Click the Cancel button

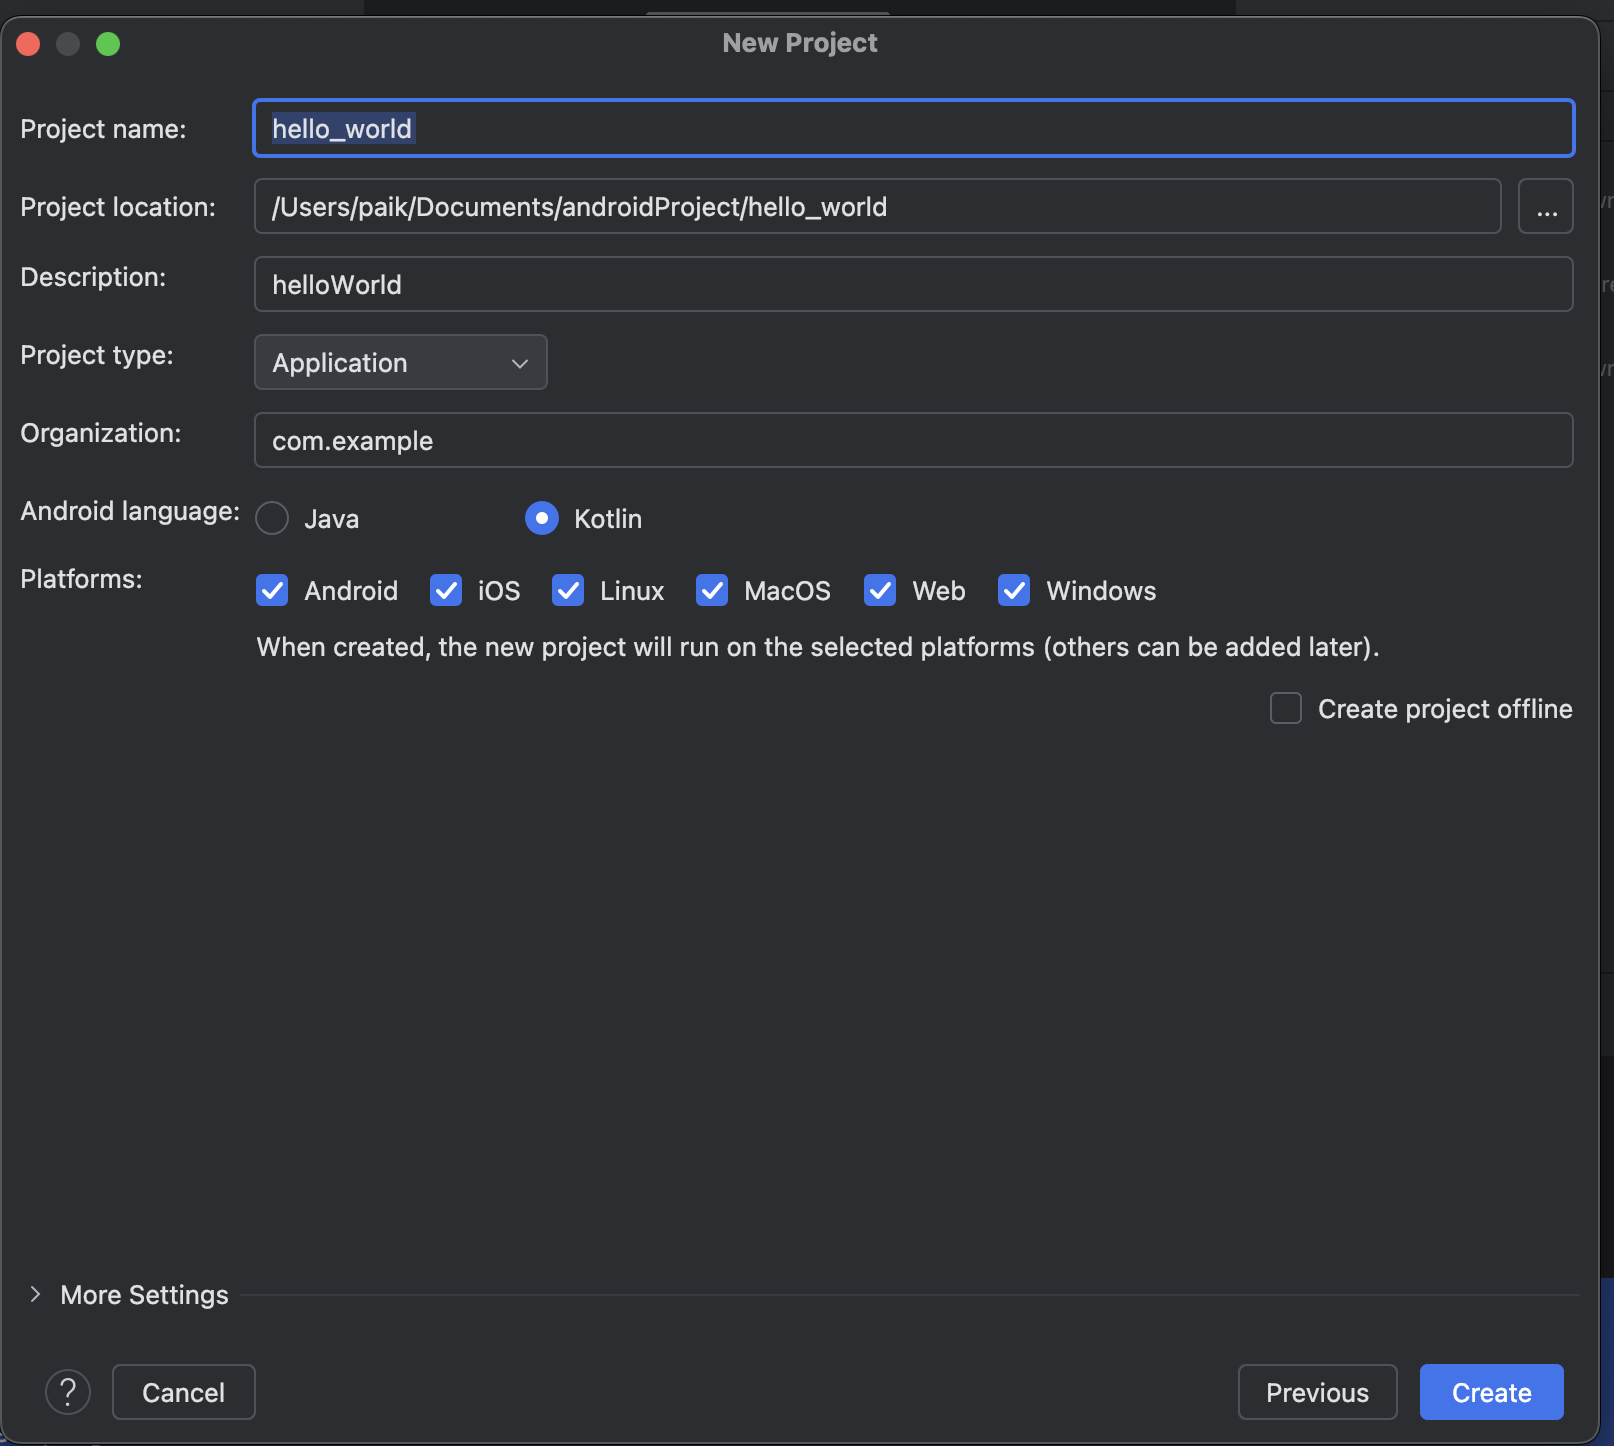click(184, 1392)
